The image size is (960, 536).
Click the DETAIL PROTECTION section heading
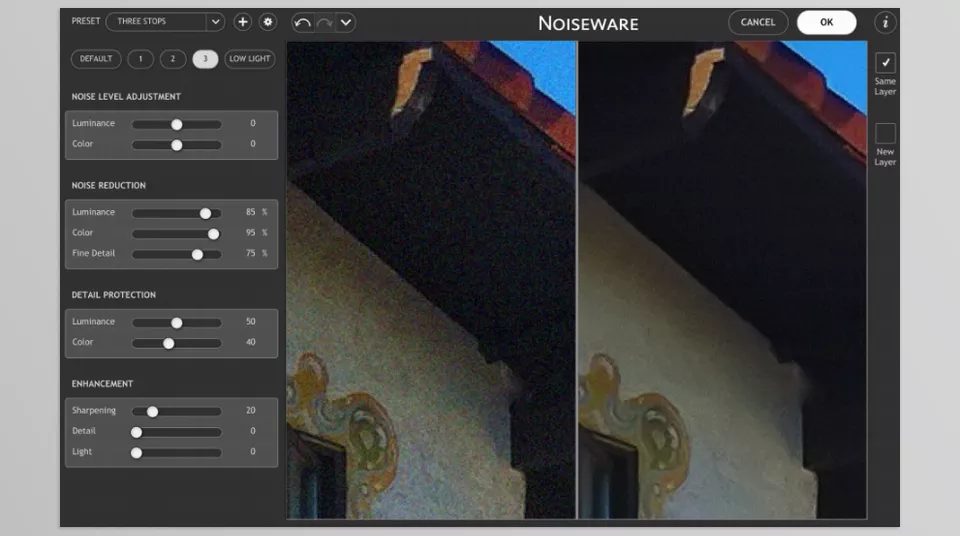coord(113,295)
